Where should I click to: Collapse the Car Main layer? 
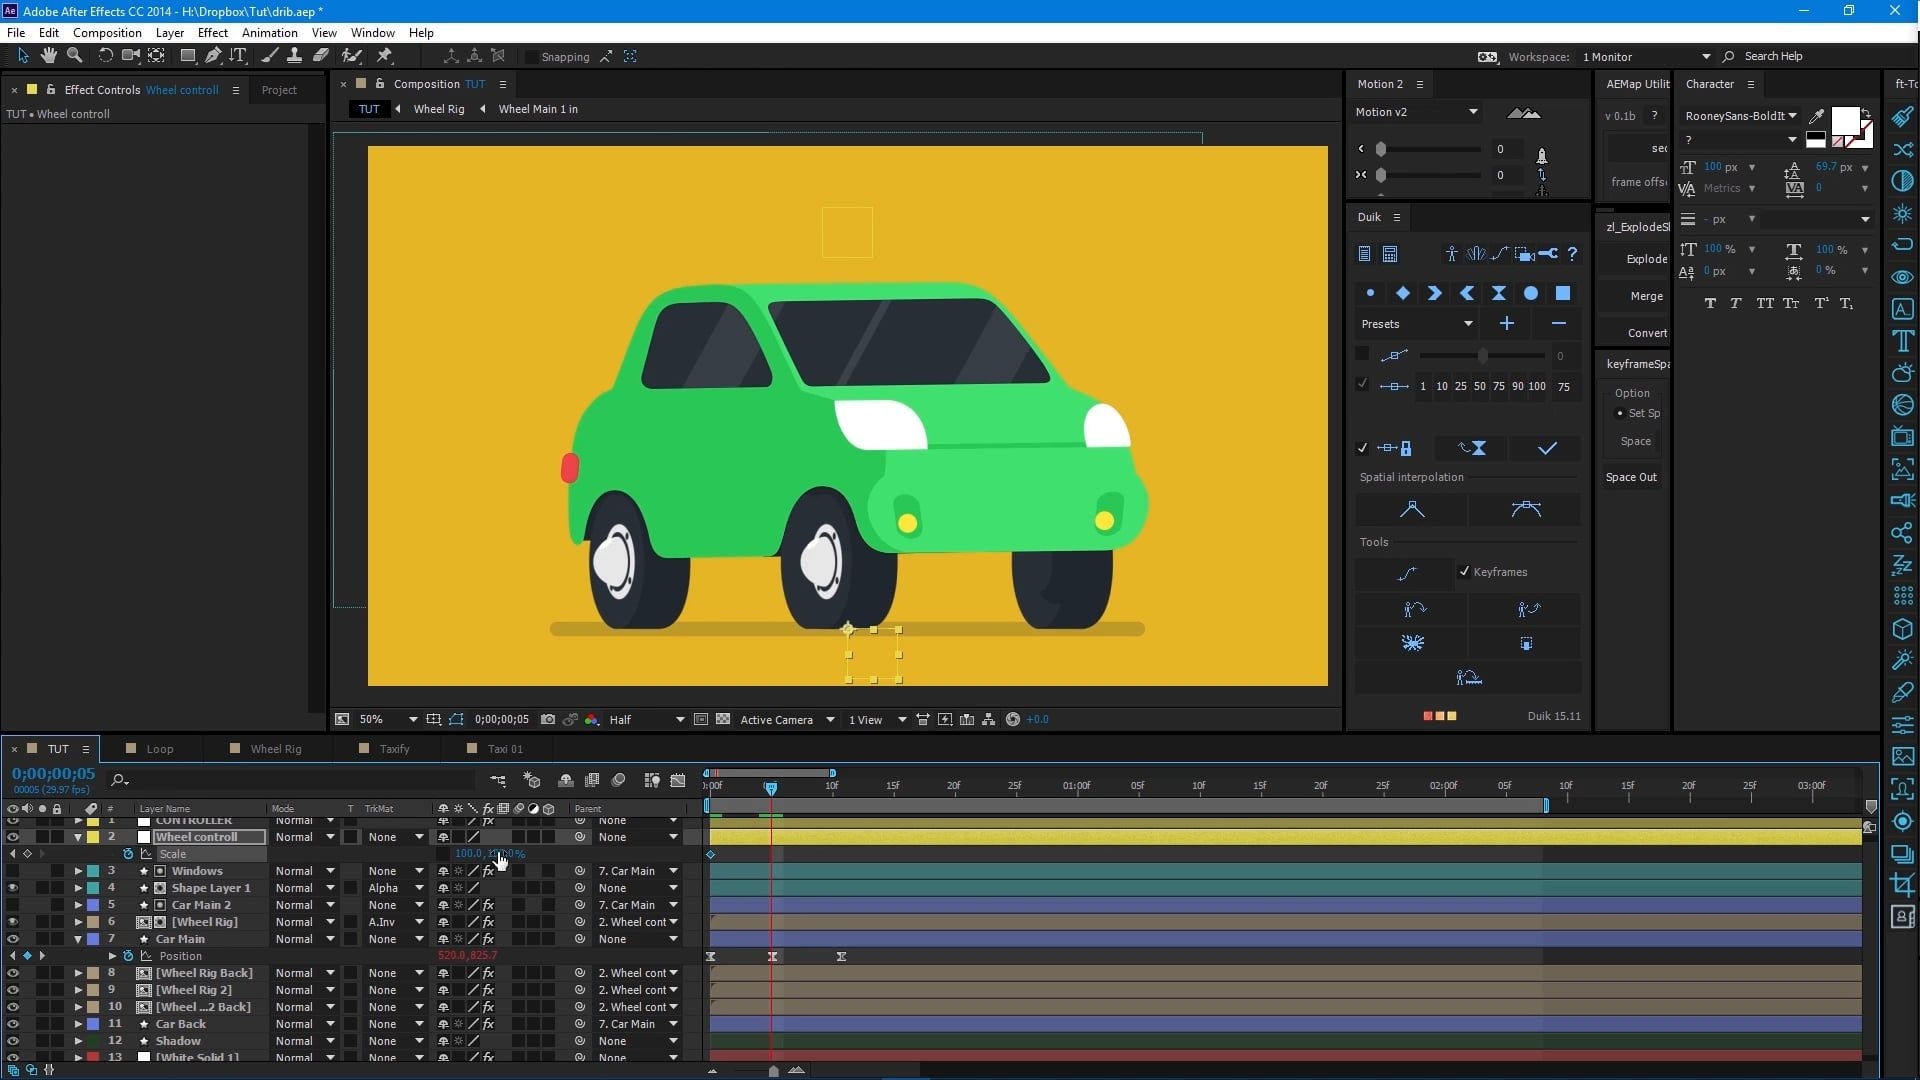(78, 939)
